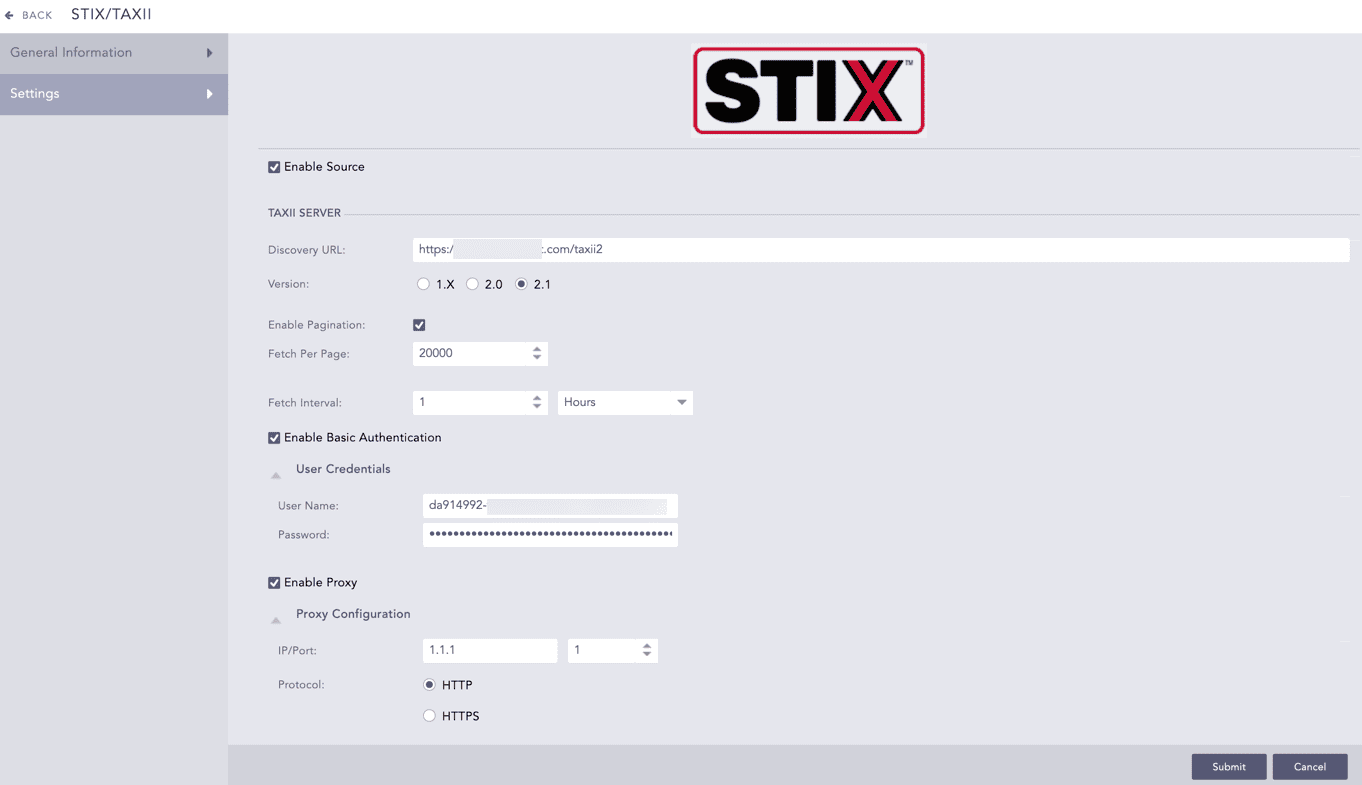Disable the Enable Source checkbox
The image size is (1362, 785).
(x=273, y=166)
